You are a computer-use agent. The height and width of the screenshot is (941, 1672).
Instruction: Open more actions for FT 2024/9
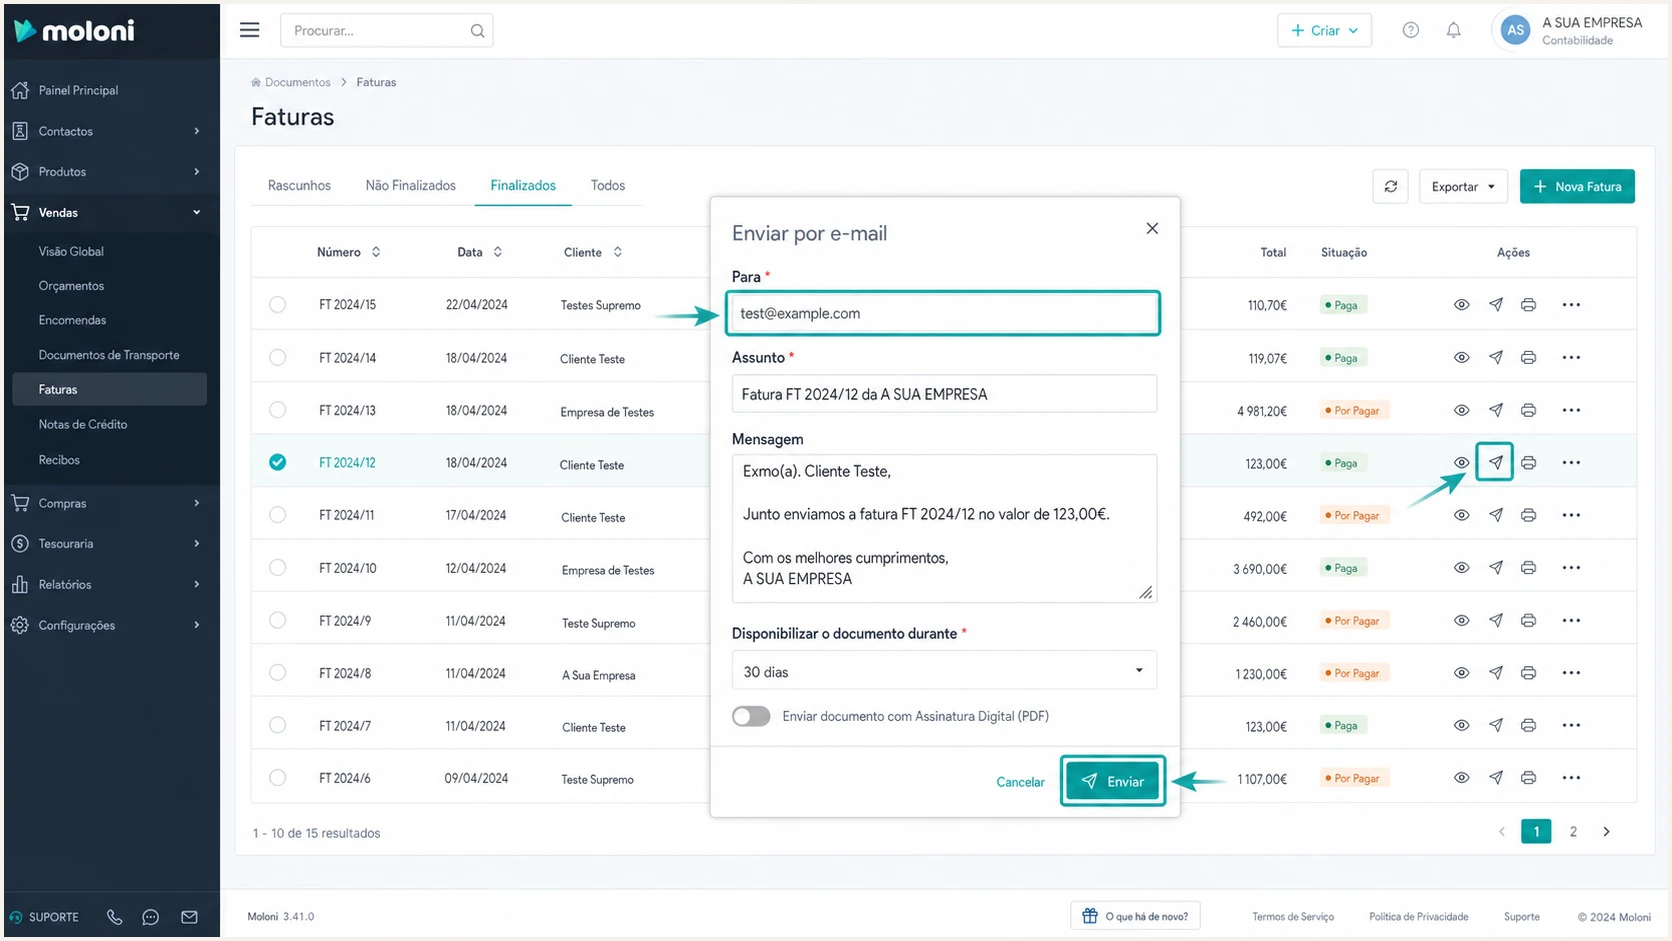tap(1571, 620)
